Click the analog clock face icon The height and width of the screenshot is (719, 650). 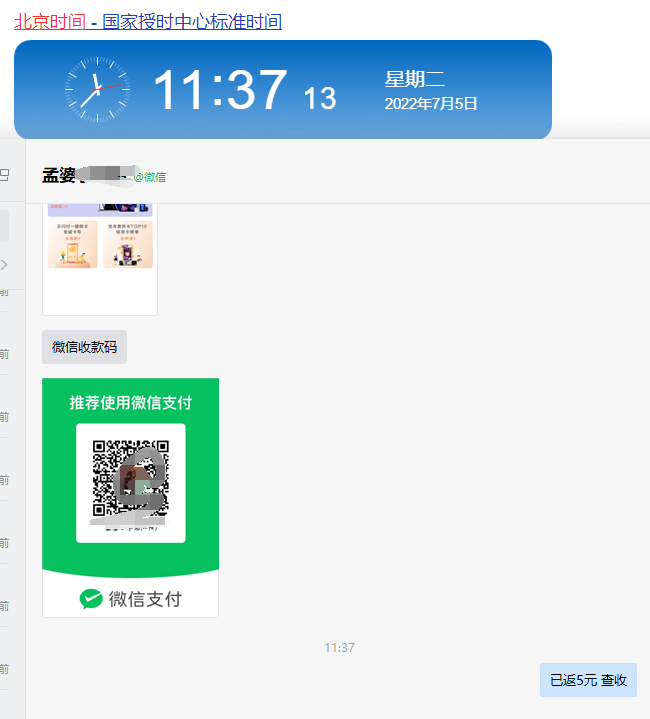pos(97,89)
